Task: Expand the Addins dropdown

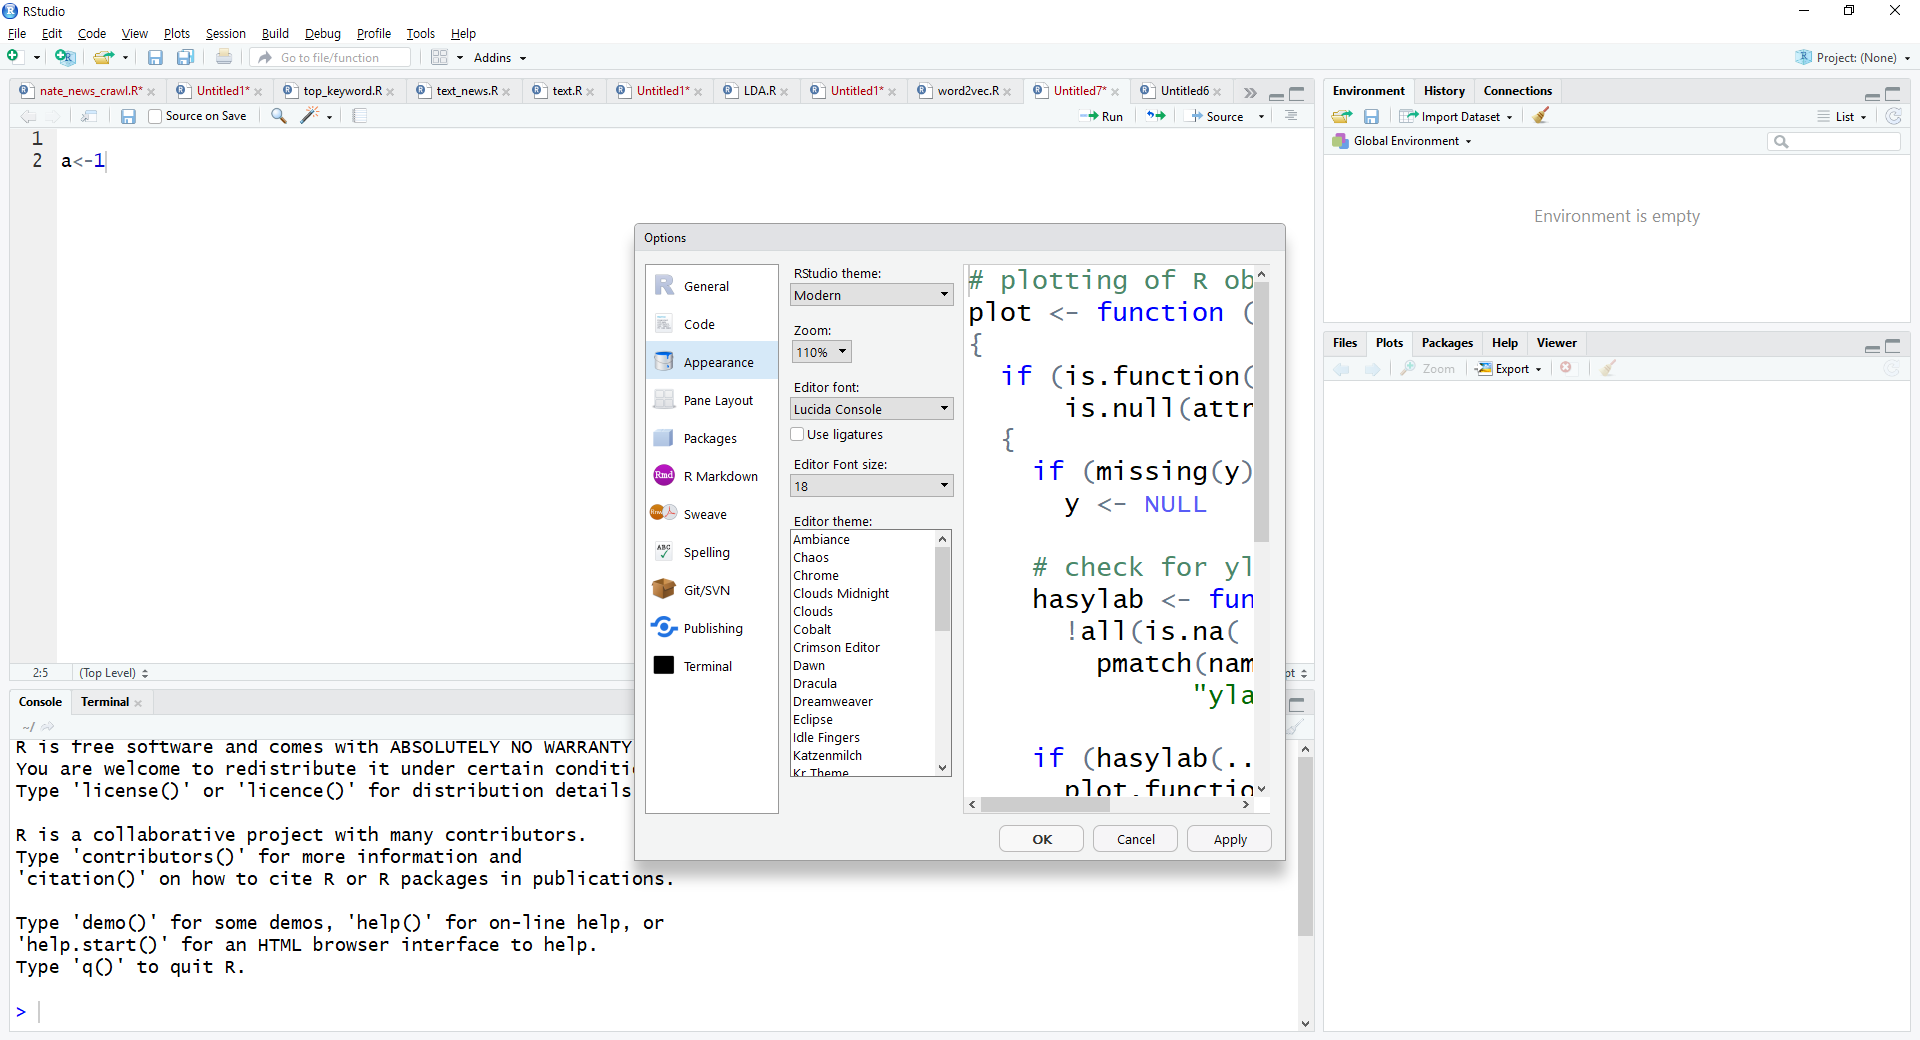Action: click(x=499, y=58)
